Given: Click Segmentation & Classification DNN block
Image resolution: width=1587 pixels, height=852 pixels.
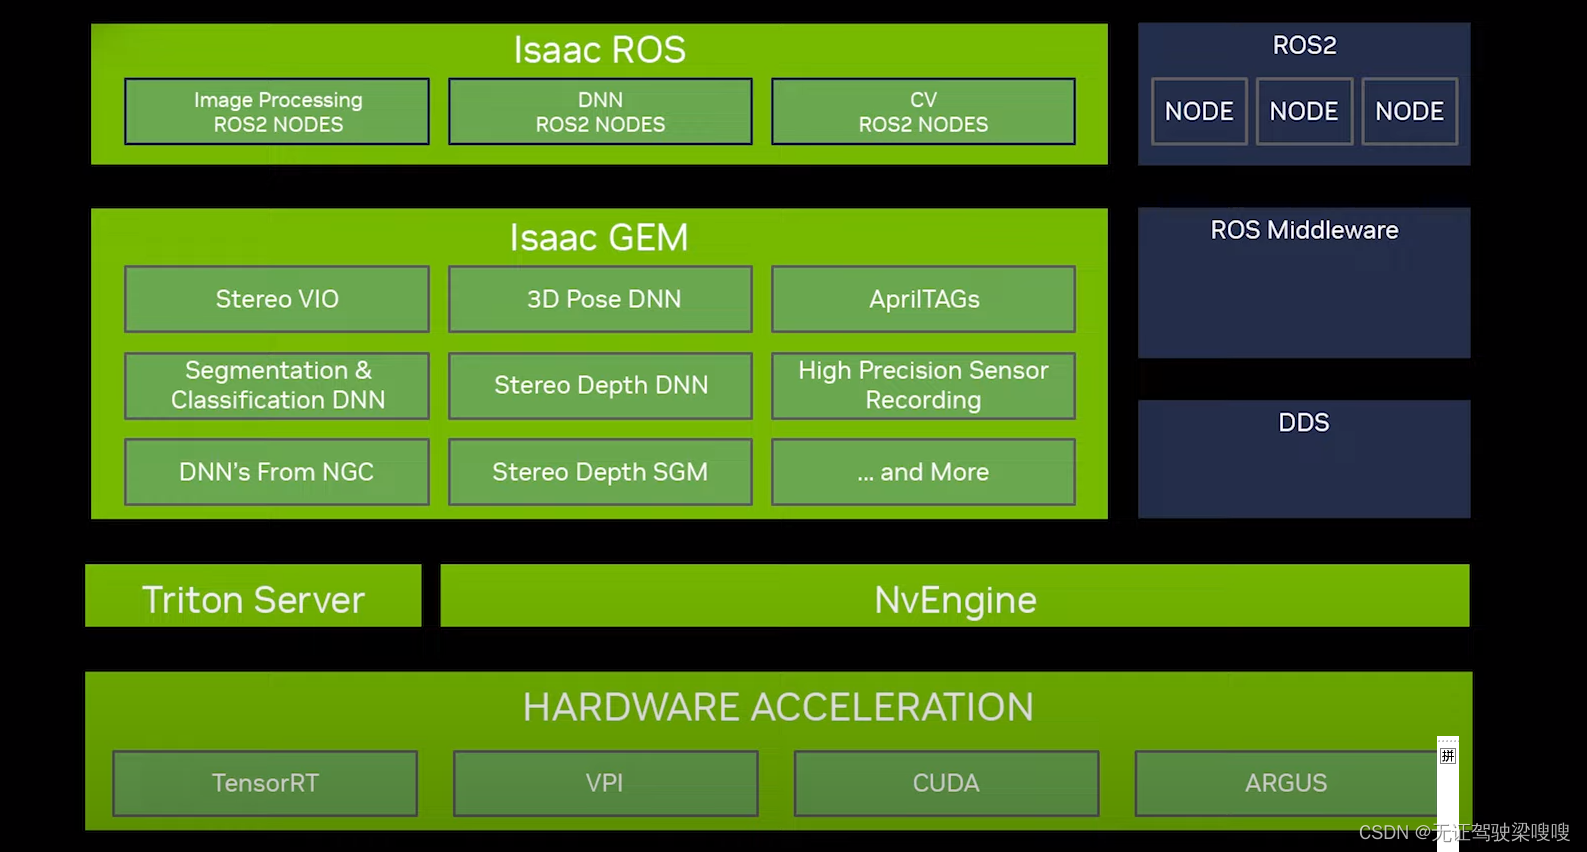Looking at the screenshot, I should (277, 385).
